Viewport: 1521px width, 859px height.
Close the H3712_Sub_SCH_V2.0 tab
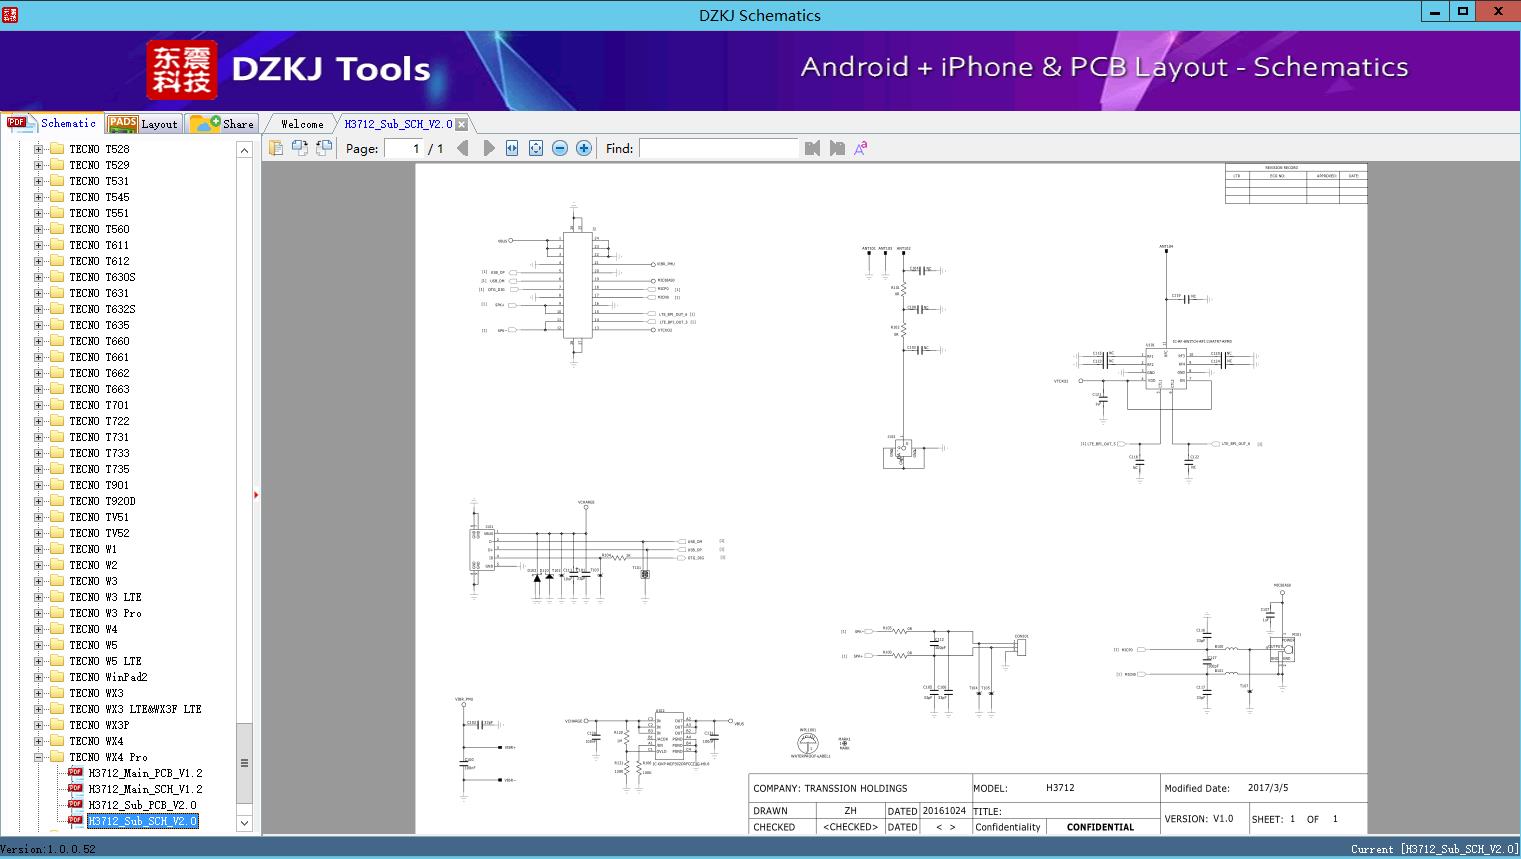[461, 125]
